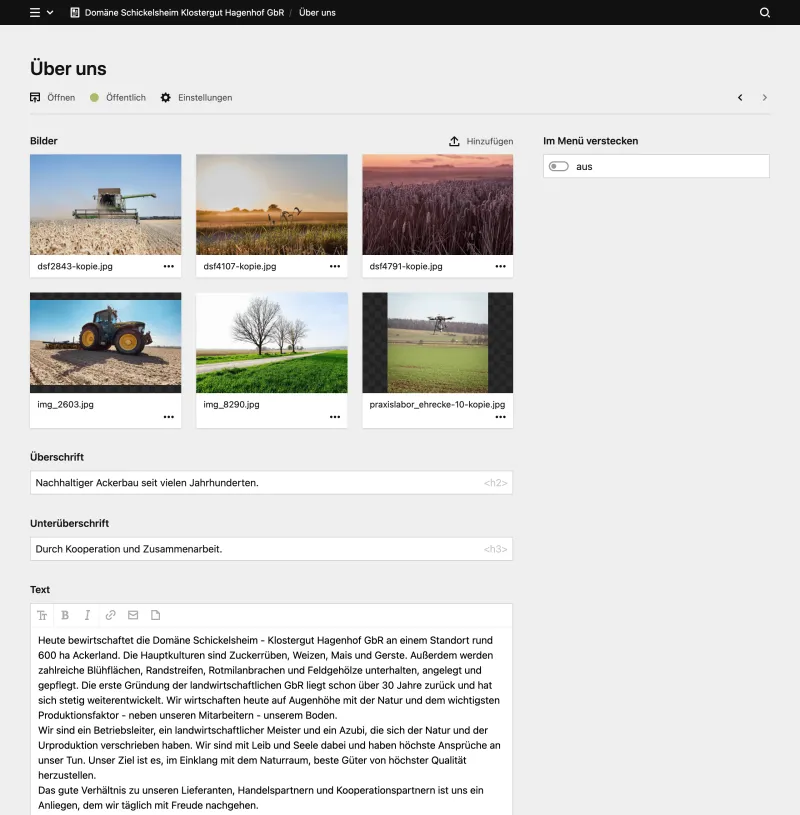This screenshot has height=815, width=800.
Task: Insert a file from the editor toolbar
Action: coord(156,615)
